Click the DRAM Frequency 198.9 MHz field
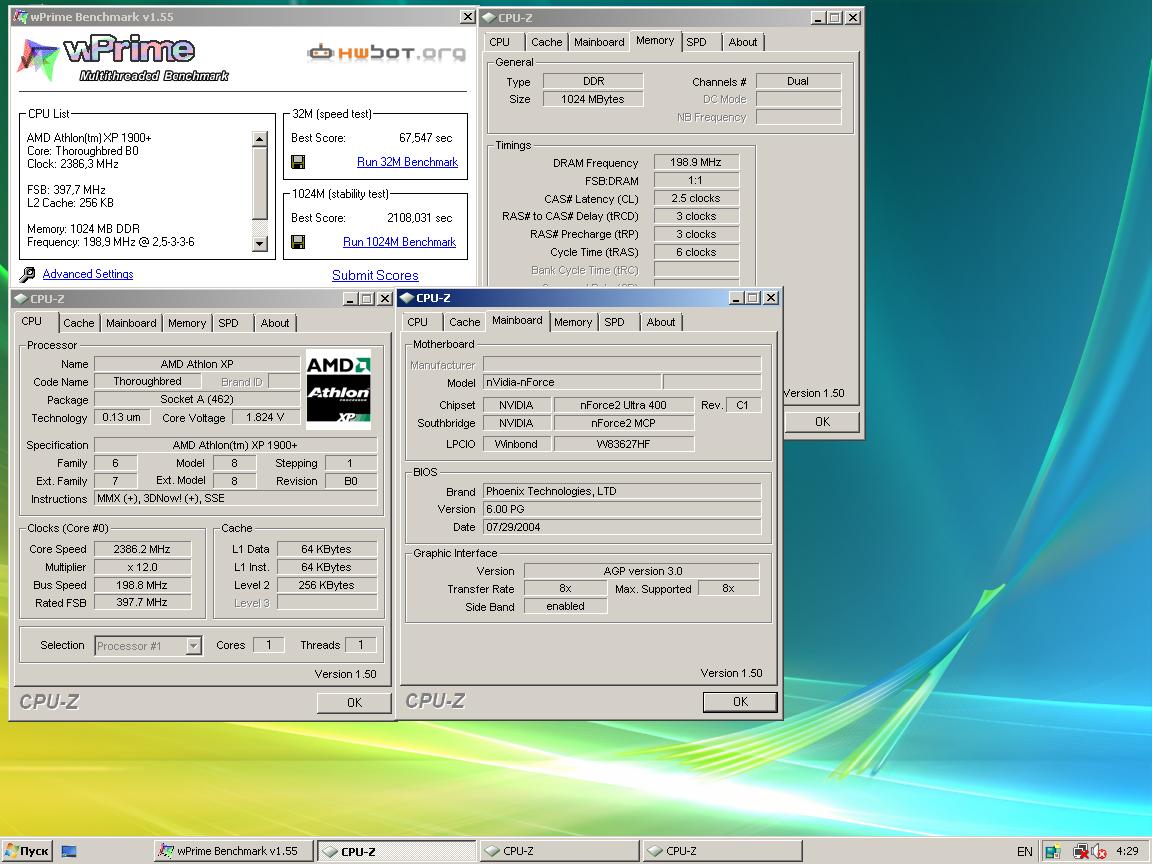1152x864 pixels. coord(696,162)
